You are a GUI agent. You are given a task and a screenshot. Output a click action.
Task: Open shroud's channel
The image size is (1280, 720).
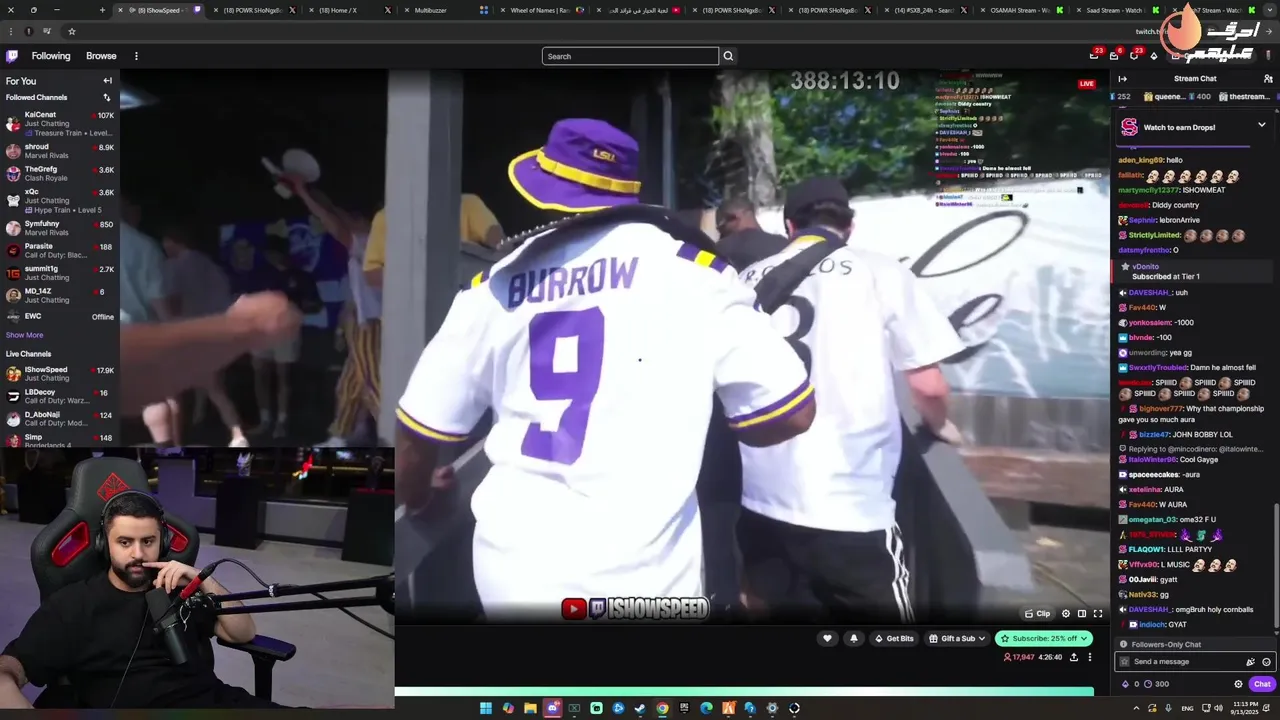click(60, 151)
